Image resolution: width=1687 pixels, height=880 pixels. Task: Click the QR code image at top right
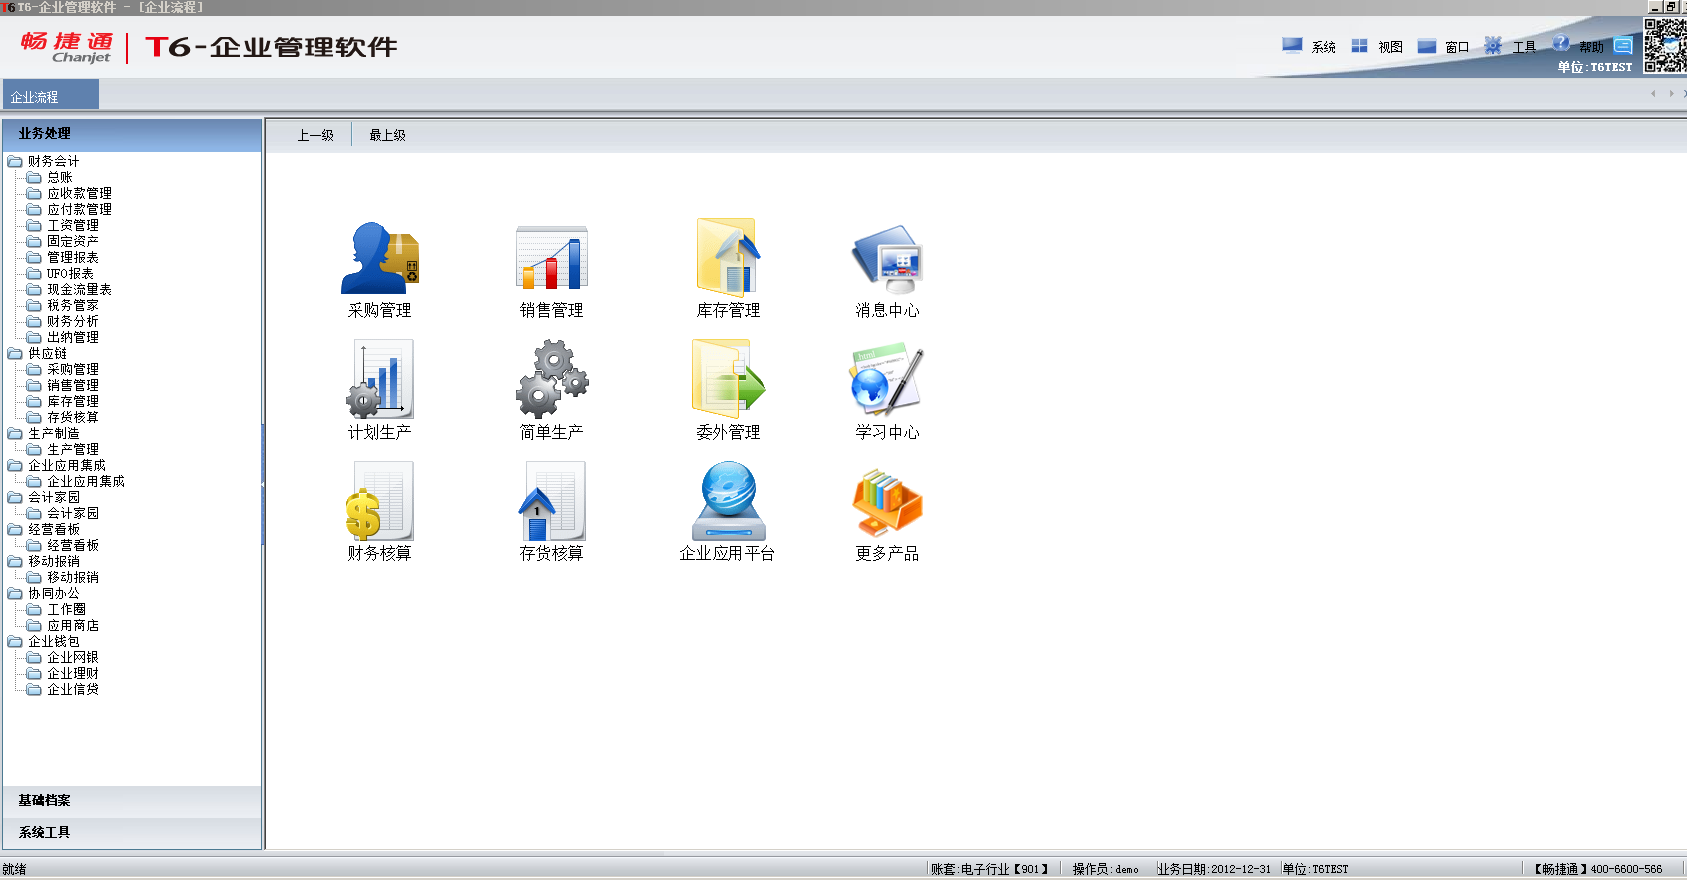(x=1664, y=46)
